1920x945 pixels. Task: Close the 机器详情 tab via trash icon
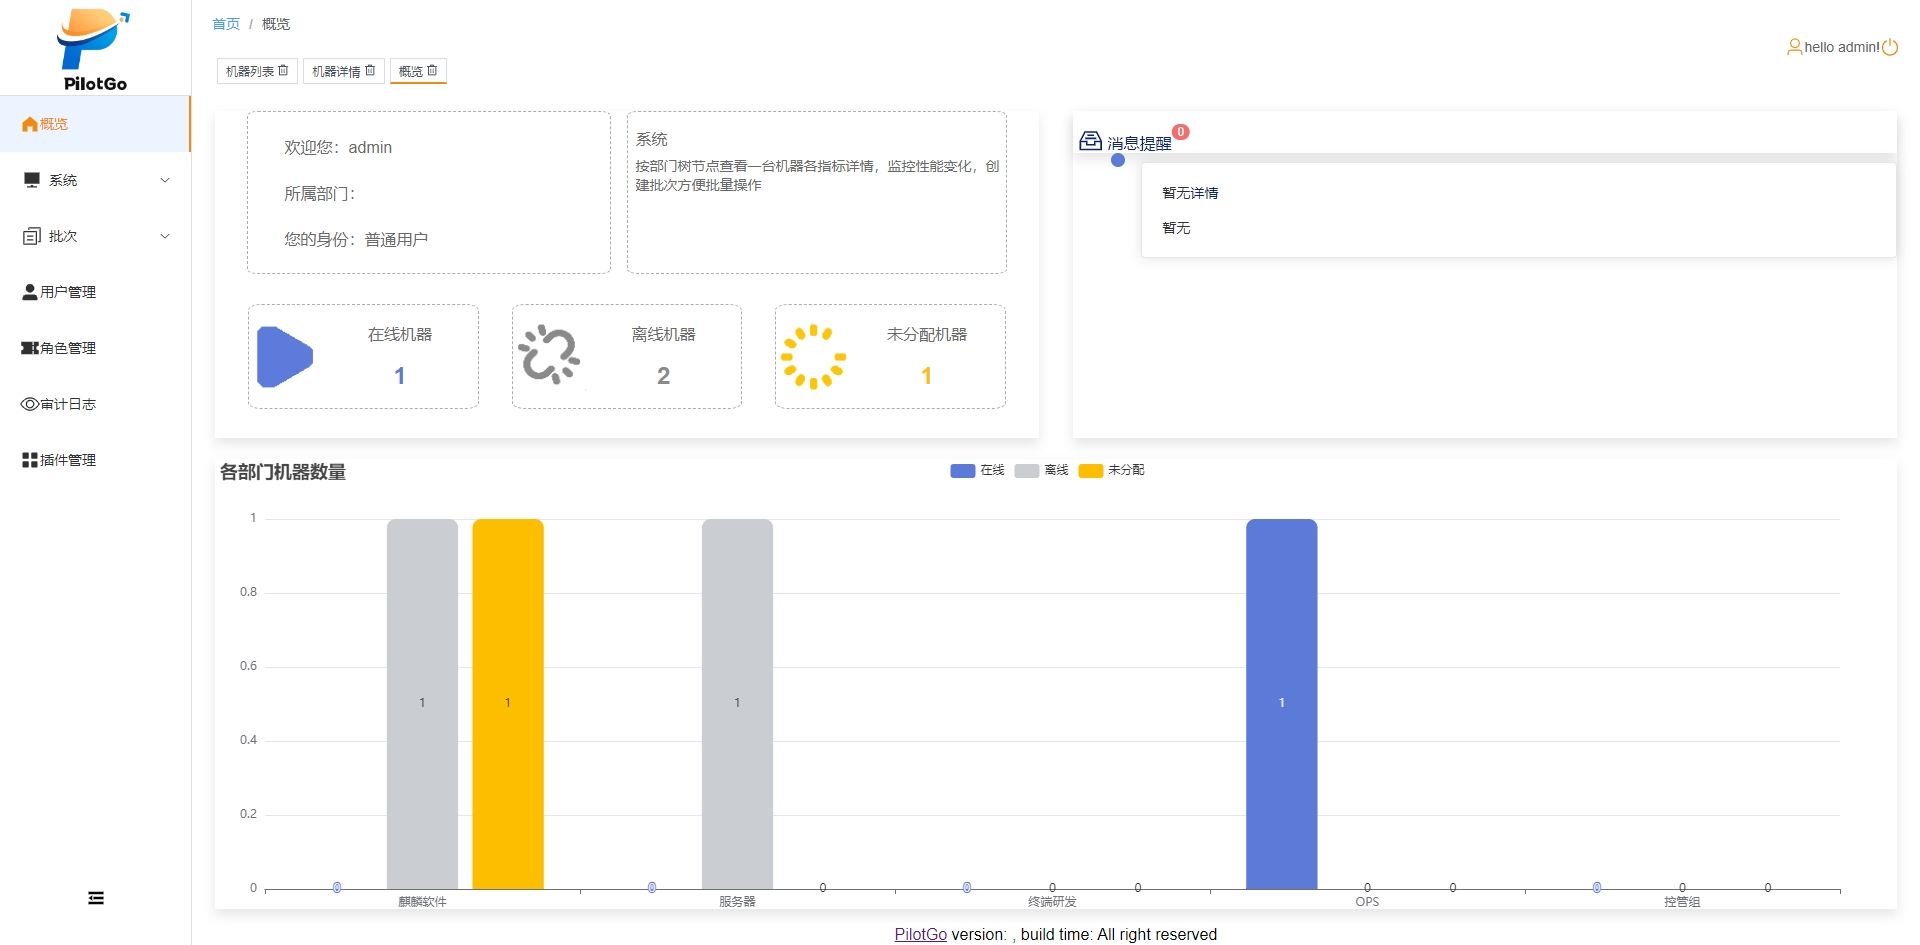click(x=370, y=71)
